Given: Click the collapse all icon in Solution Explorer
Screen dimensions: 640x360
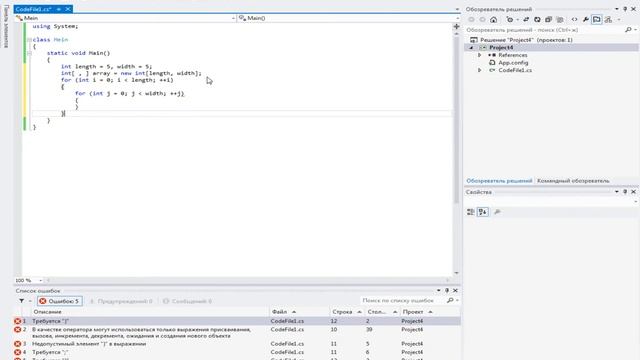Looking at the screenshot, I should [x=549, y=19].
